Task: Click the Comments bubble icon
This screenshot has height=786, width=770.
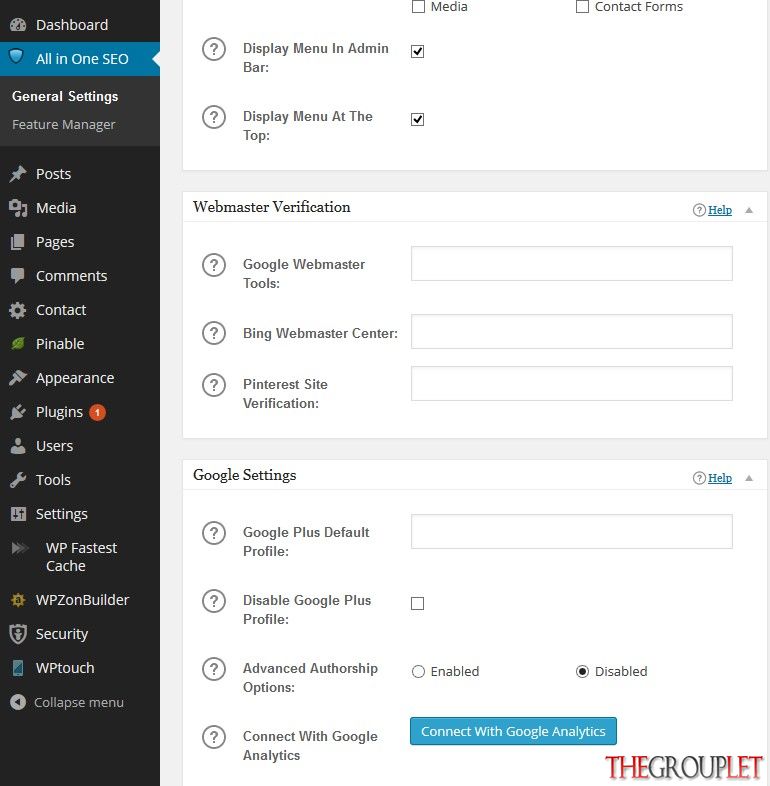Action: 18,276
